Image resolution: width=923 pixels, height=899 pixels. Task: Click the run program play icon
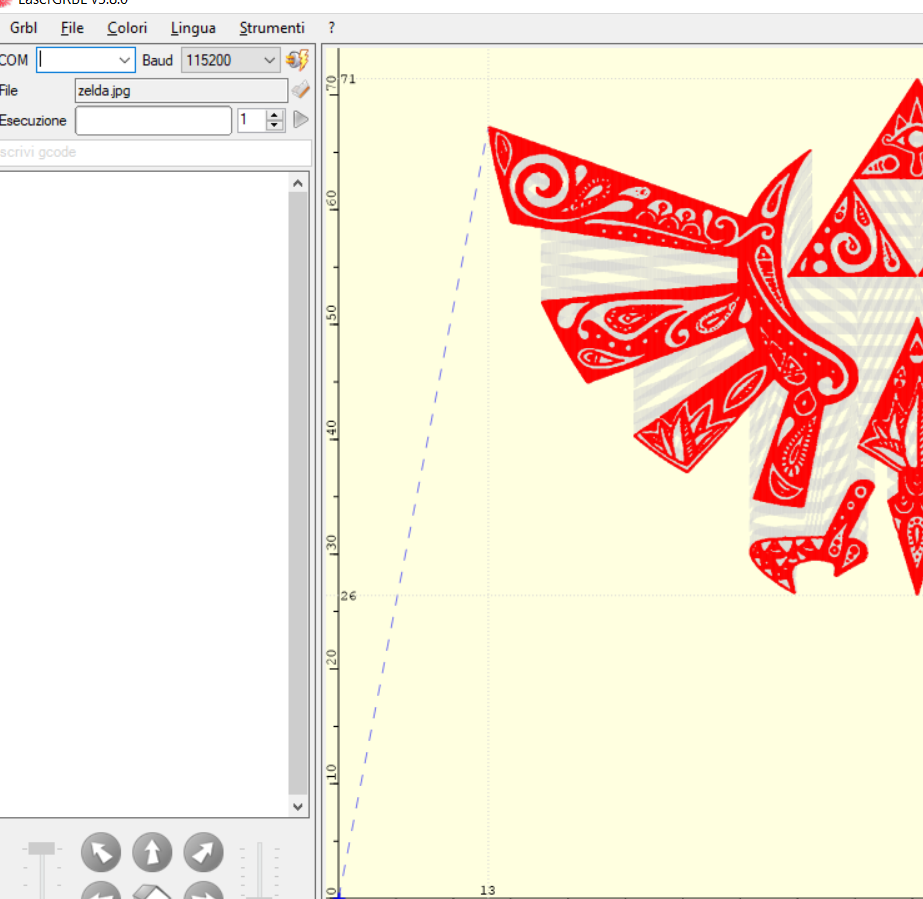click(301, 120)
